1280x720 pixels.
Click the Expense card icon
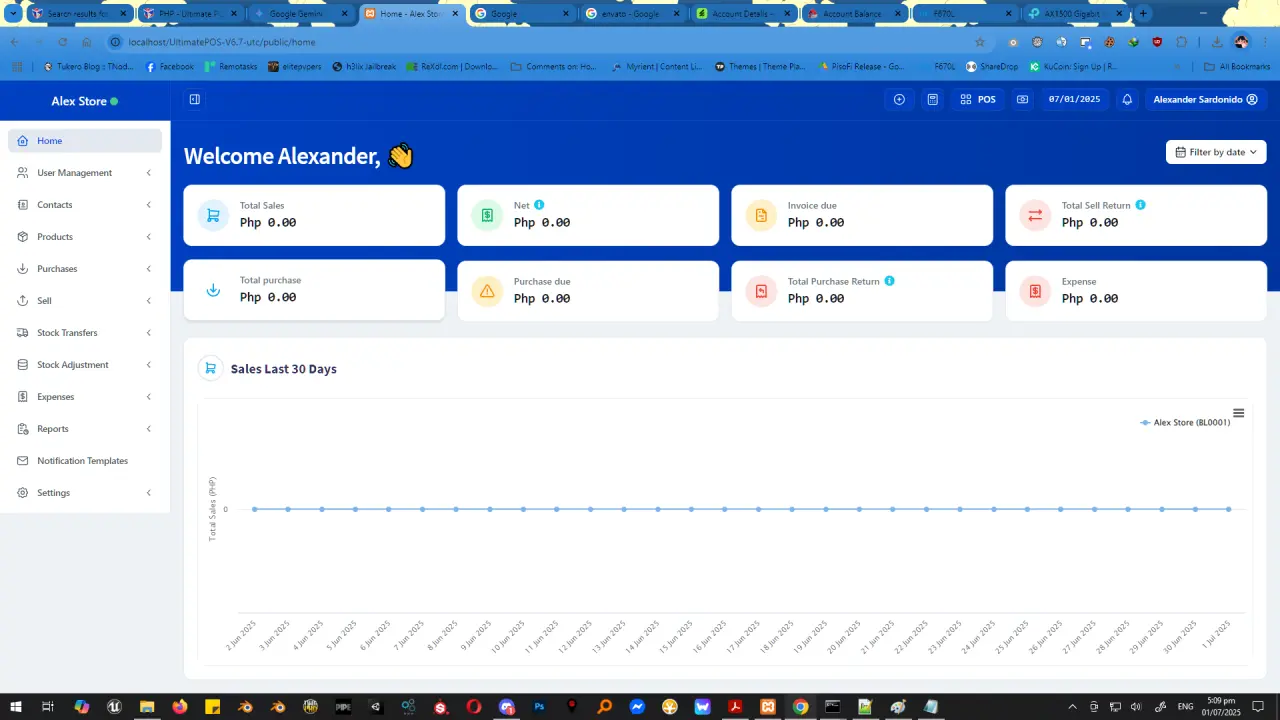tap(1035, 291)
